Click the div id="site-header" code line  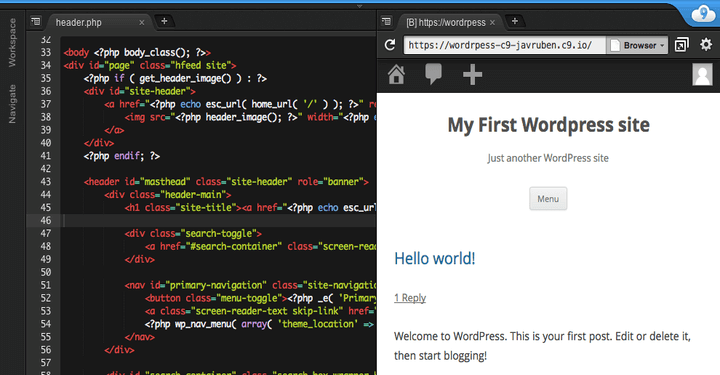pos(140,91)
